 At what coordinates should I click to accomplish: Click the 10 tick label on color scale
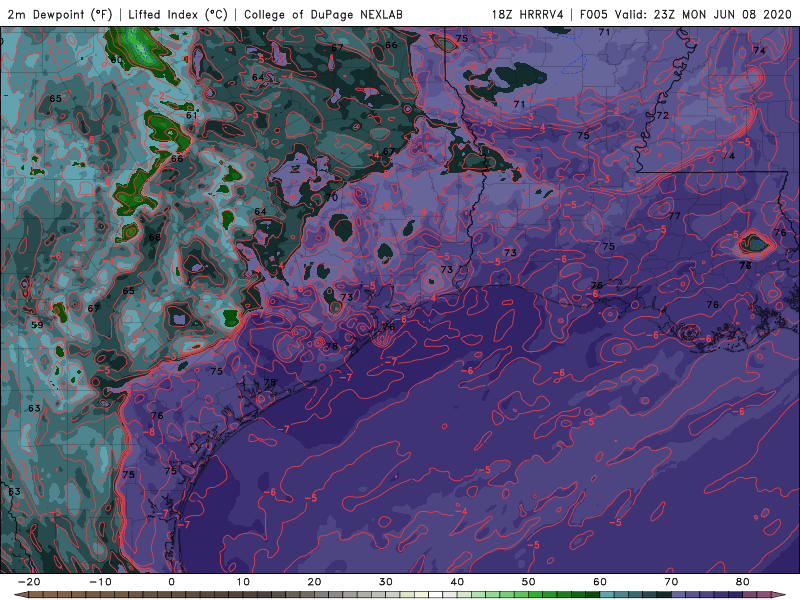[243, 582]
